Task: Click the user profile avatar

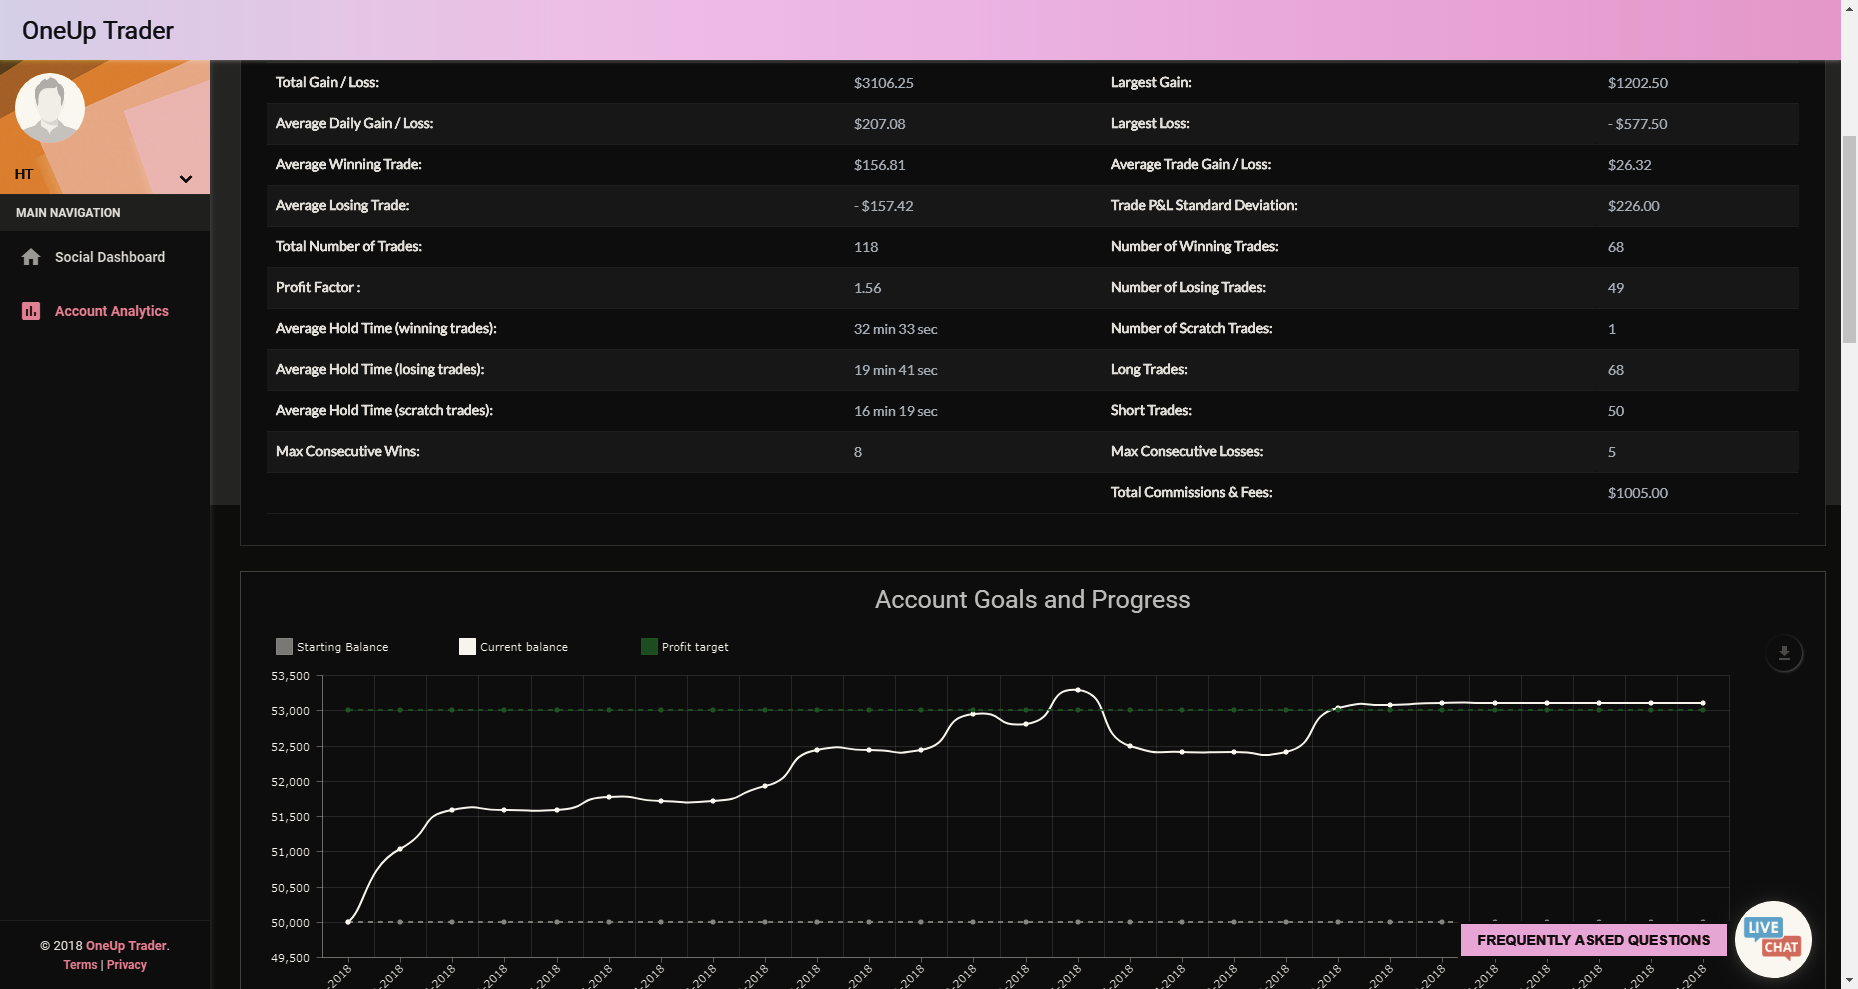Action: pos(50,108)
